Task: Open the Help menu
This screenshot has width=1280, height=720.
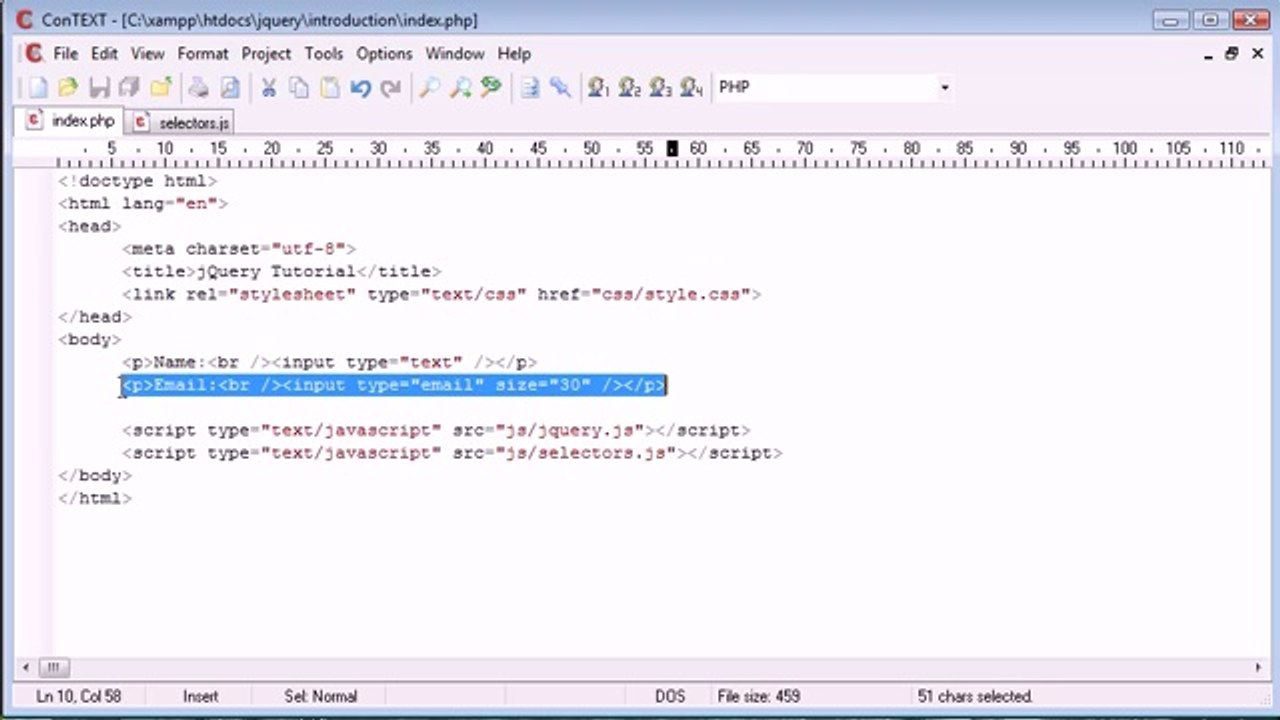Action: click(x=514, y=54)
